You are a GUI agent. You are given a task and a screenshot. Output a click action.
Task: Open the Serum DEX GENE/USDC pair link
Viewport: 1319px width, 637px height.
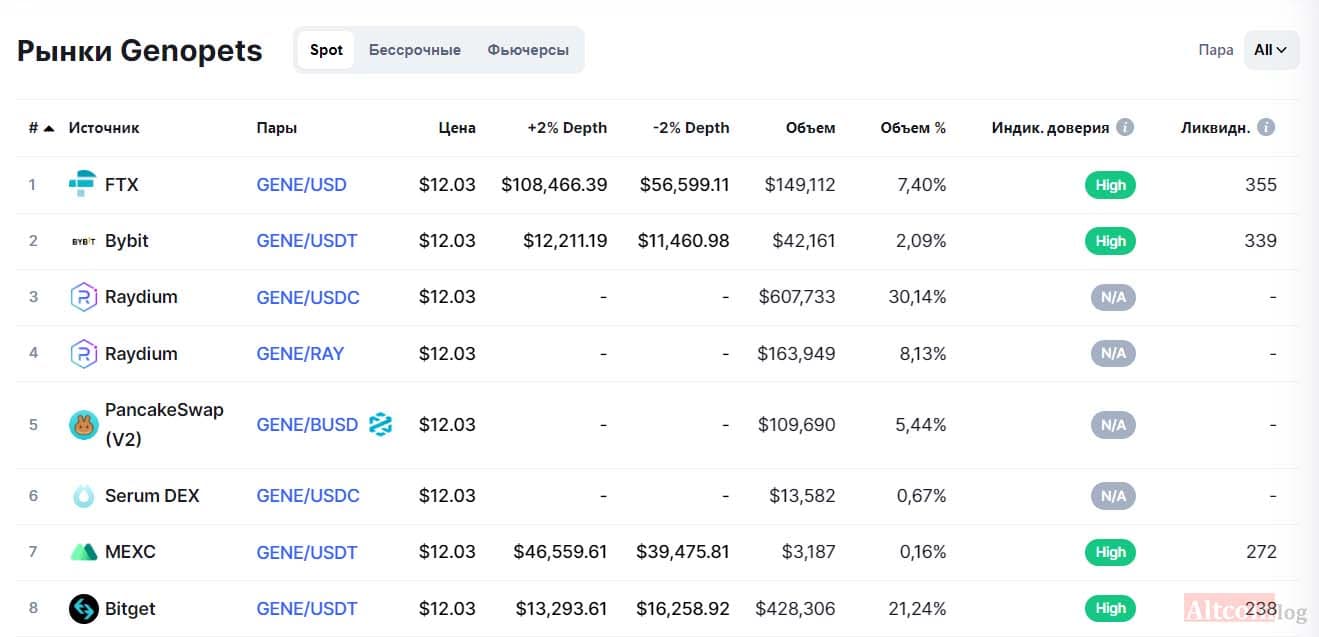[308, 496]
